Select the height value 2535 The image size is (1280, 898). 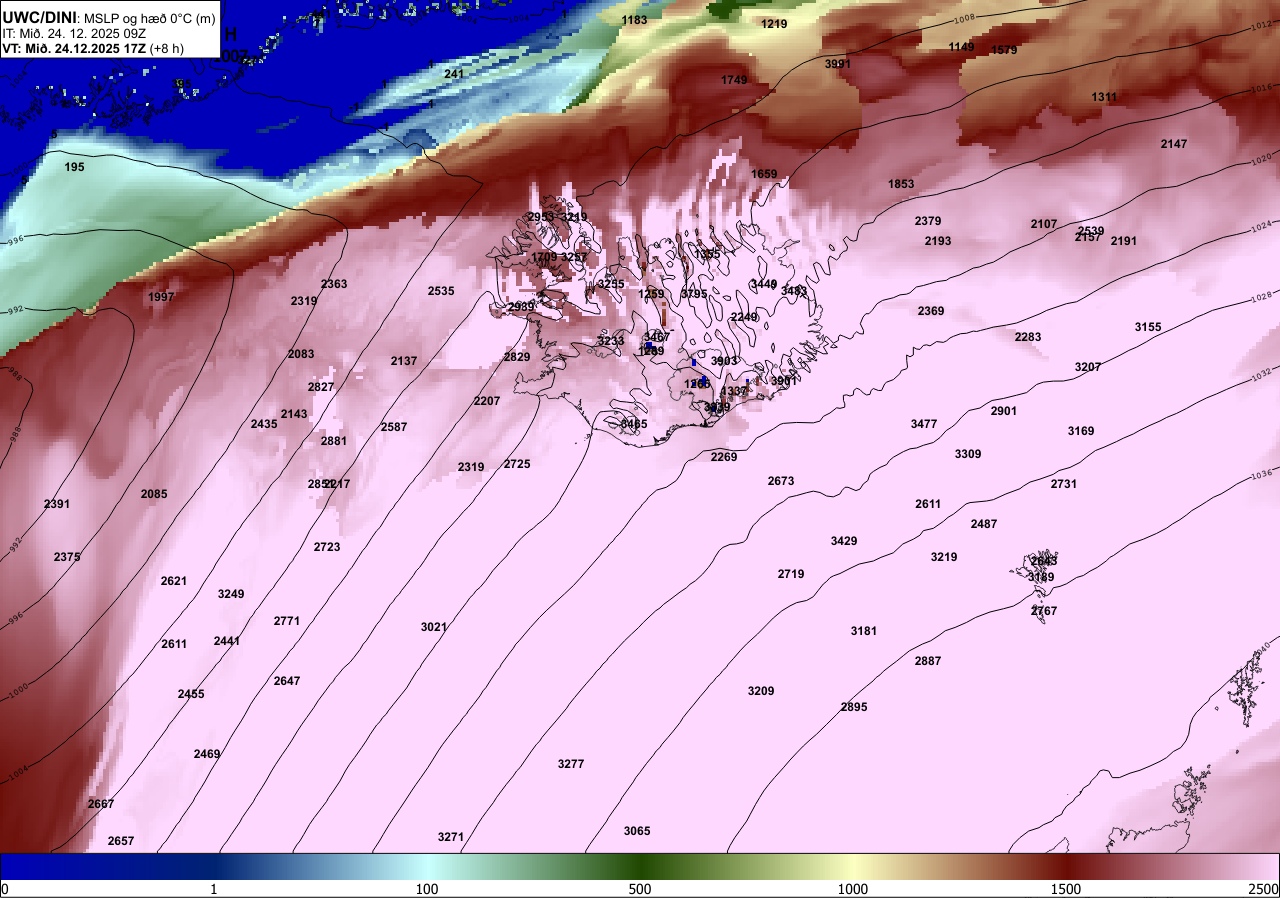click(x=441, y=291)
